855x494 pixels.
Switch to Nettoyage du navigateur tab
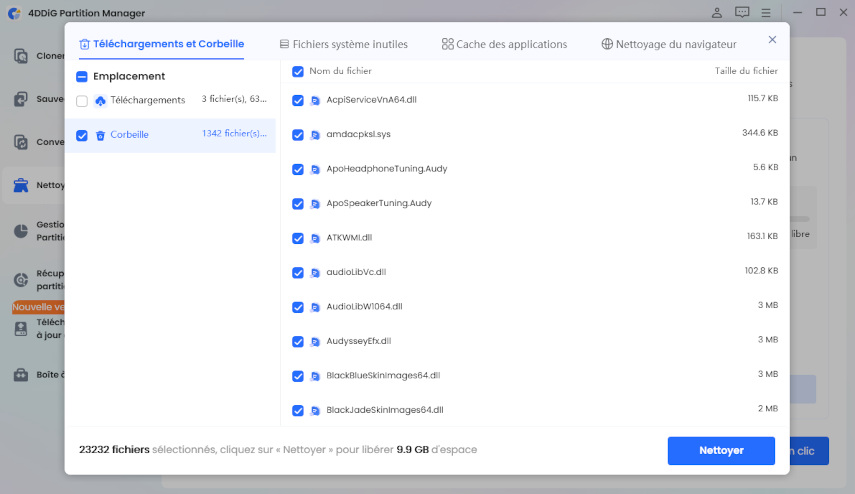coord(669,44)
